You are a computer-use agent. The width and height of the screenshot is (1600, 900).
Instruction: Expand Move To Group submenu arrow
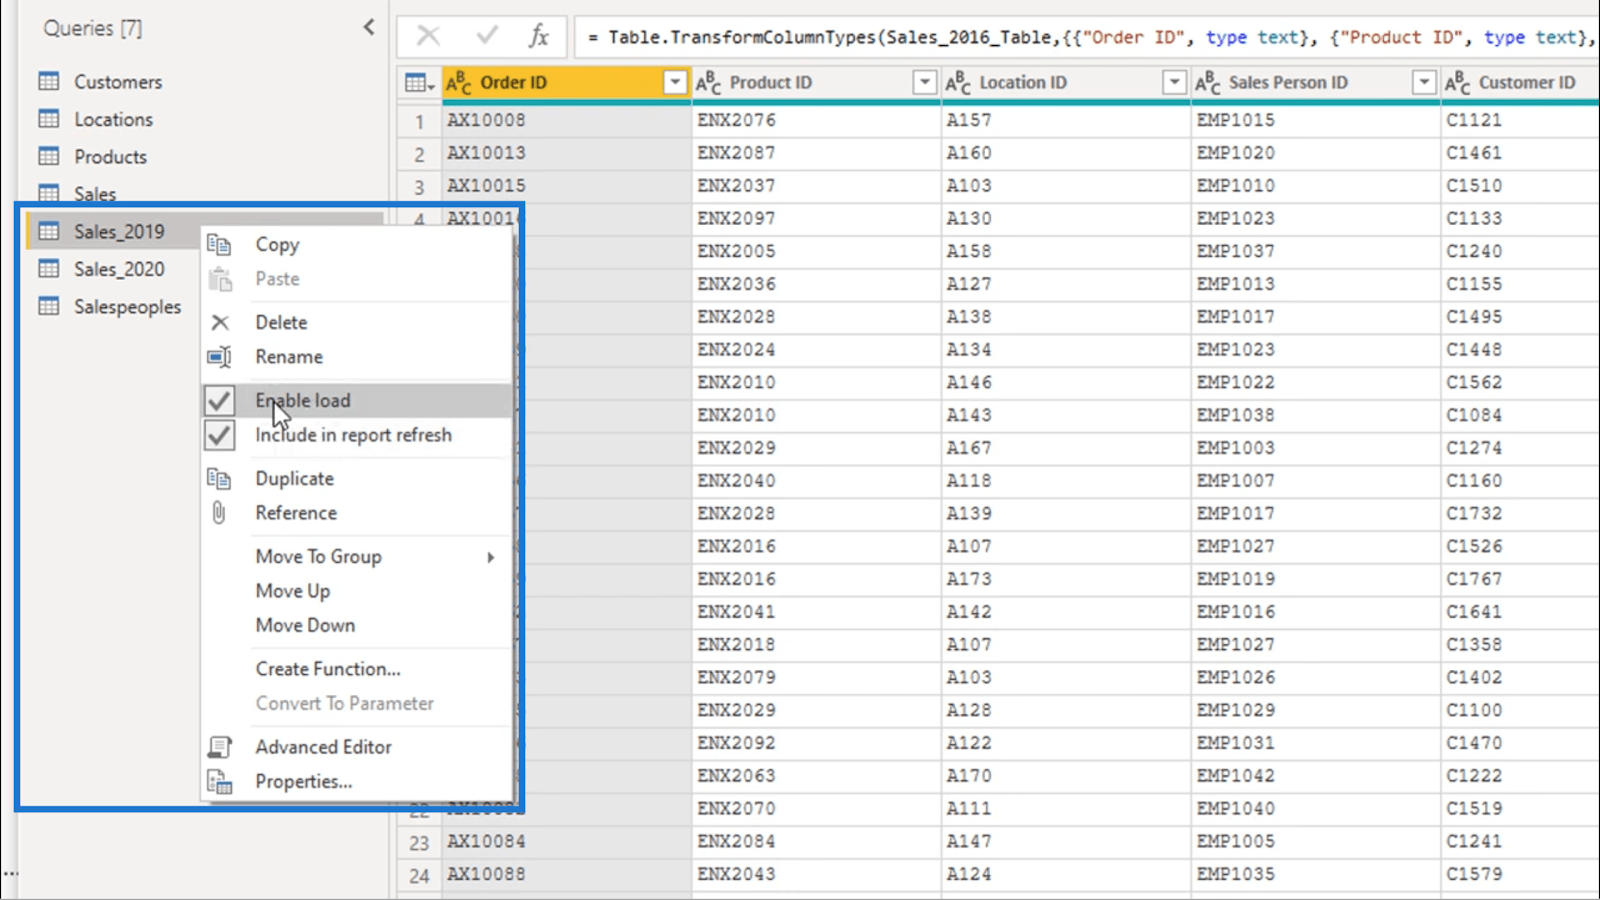[491, 557]
